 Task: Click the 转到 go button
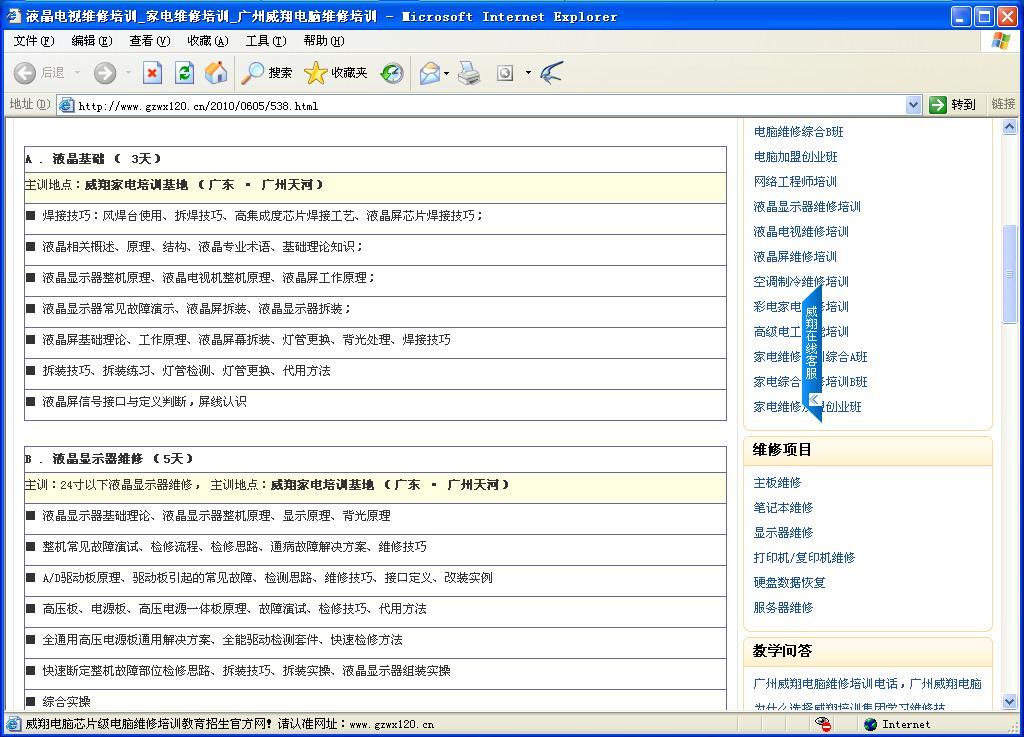[x=952, y=105]
